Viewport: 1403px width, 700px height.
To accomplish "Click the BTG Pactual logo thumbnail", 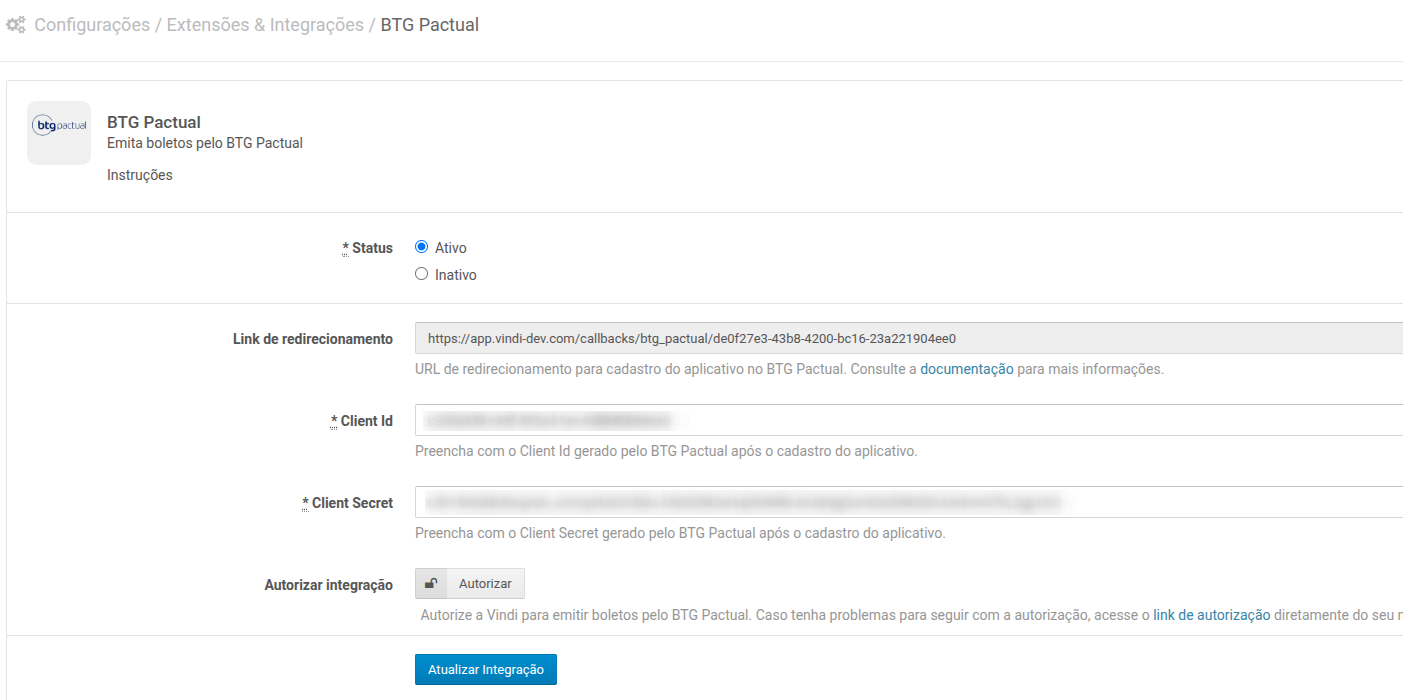I will pyautogui.click(x=59, y=132).
